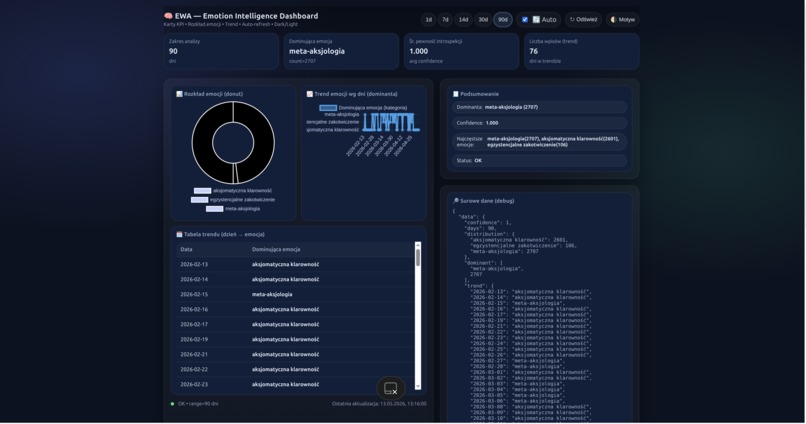Click the 2026-02-15 table row date
This screenshot has height=424, width=806.
click(194, 294)
